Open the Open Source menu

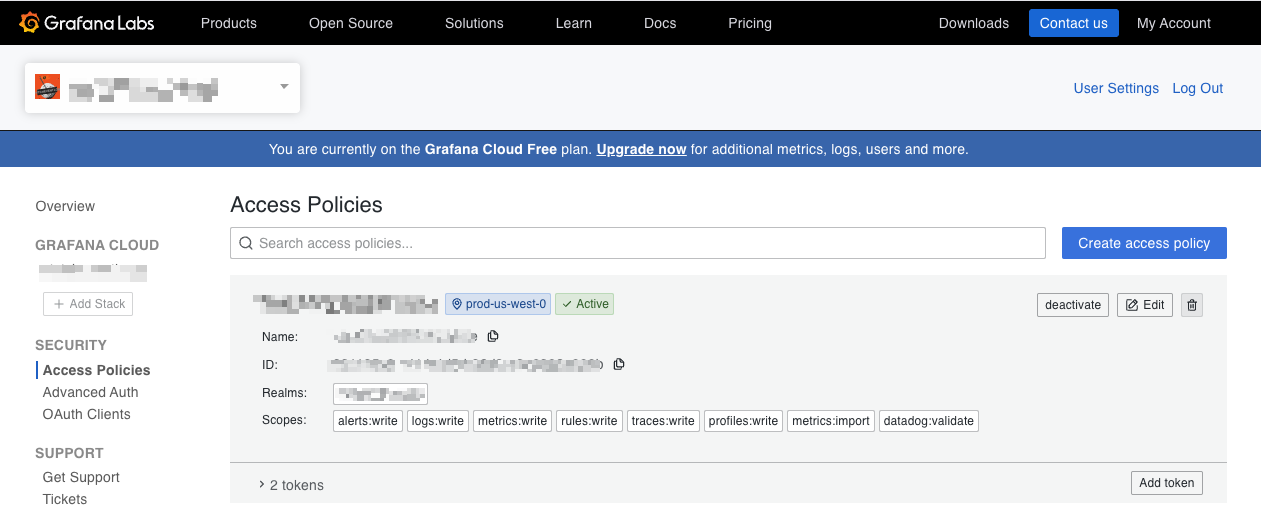point(351,23)
